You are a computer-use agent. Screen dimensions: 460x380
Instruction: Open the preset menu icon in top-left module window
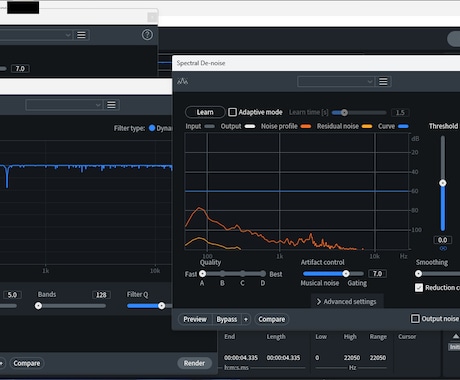pyautogui.click(x=81, y=35)
